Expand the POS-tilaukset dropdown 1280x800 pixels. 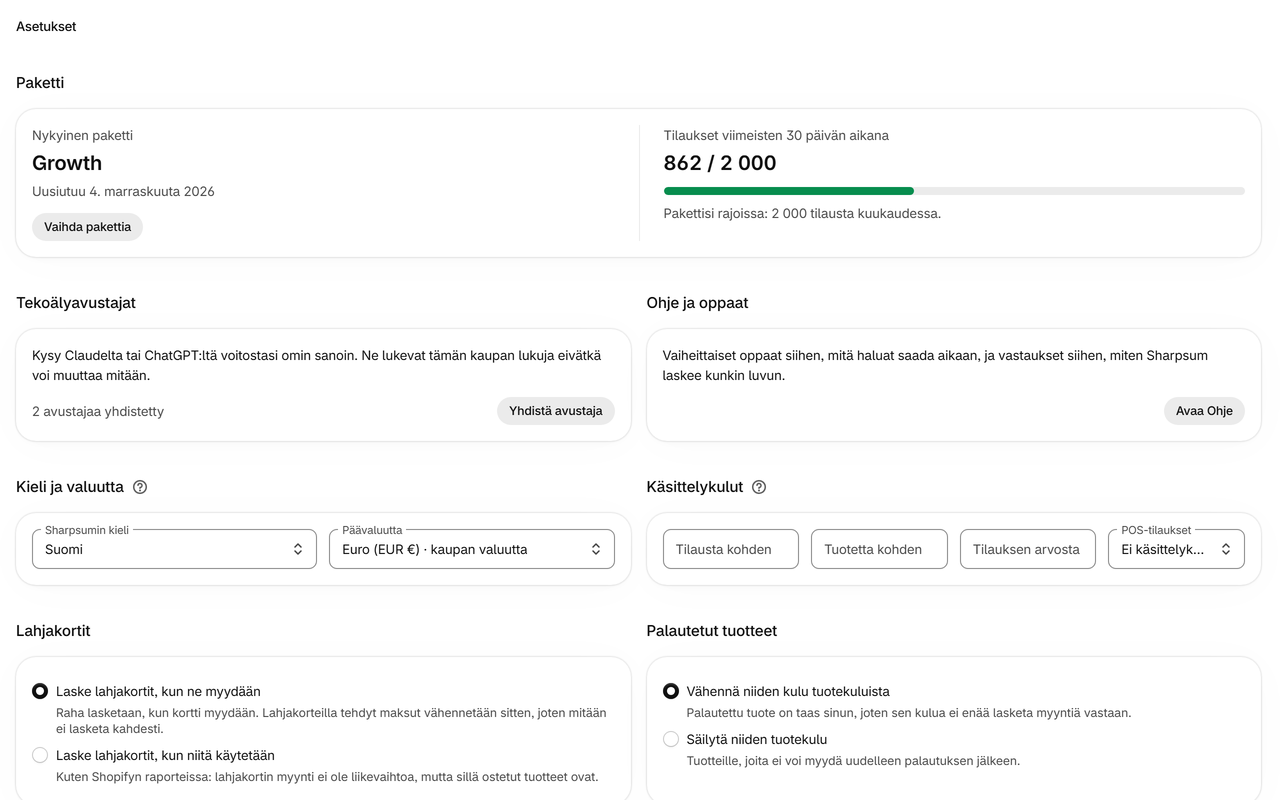point(1176,549)
